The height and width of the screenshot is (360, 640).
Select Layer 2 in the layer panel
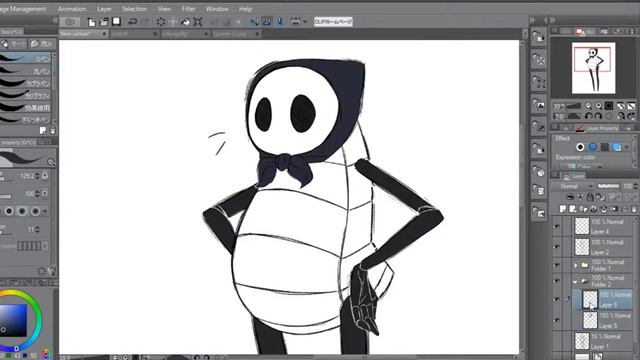click(x=603, y=247)
